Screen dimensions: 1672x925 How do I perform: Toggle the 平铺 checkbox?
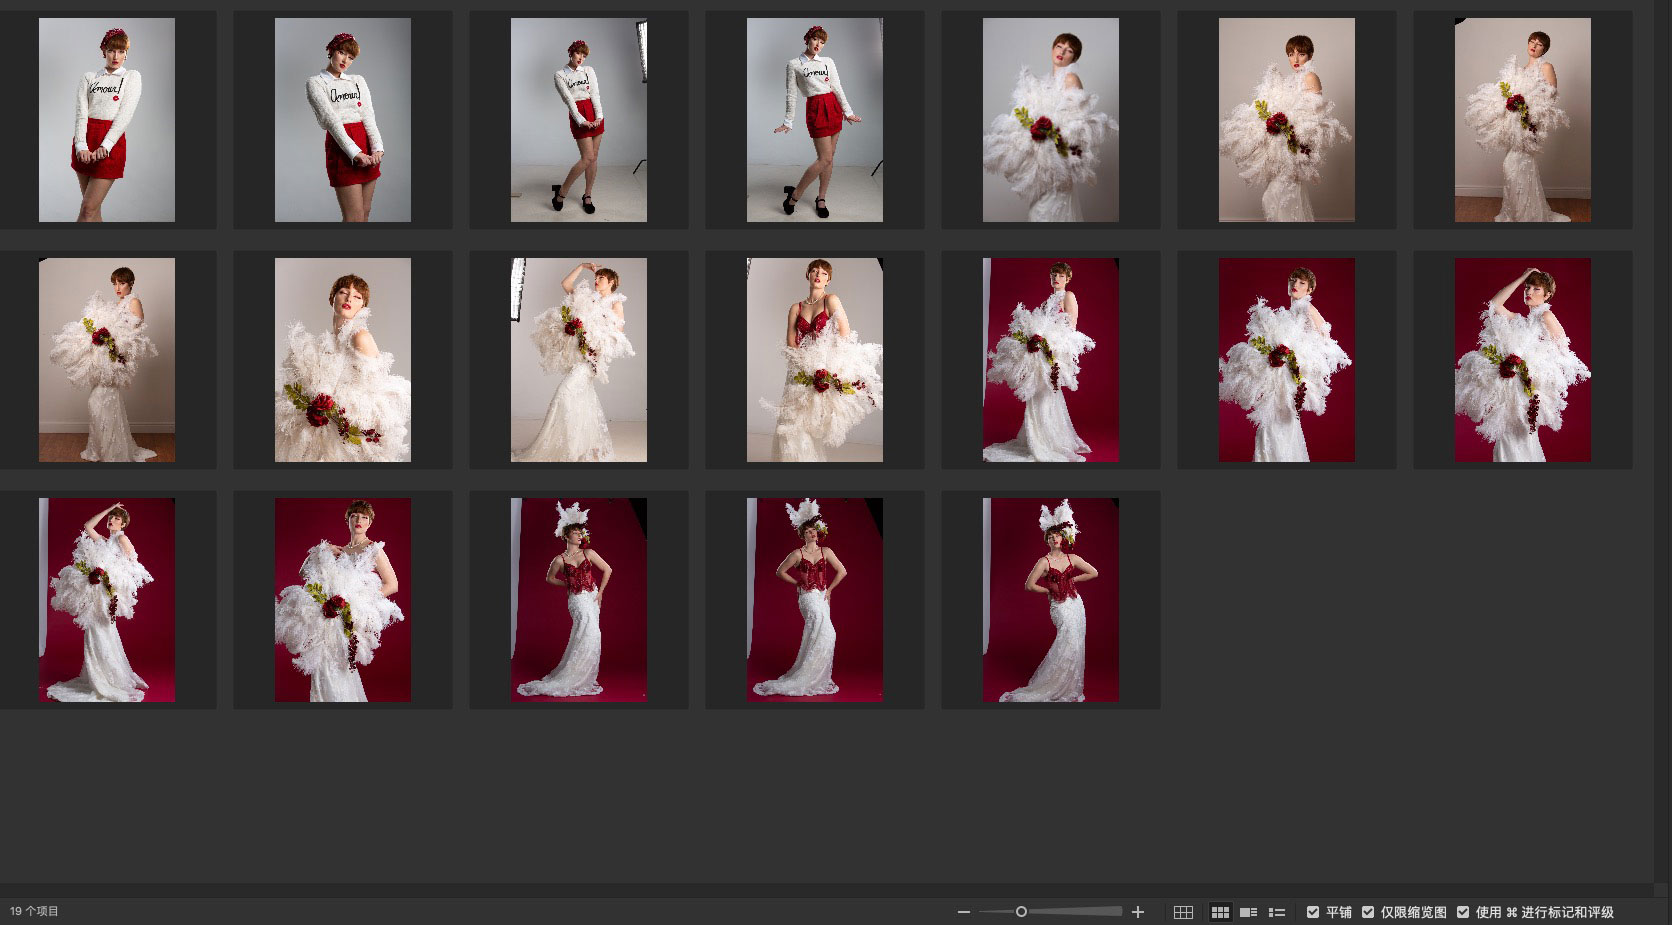[x=1313, y=912]
